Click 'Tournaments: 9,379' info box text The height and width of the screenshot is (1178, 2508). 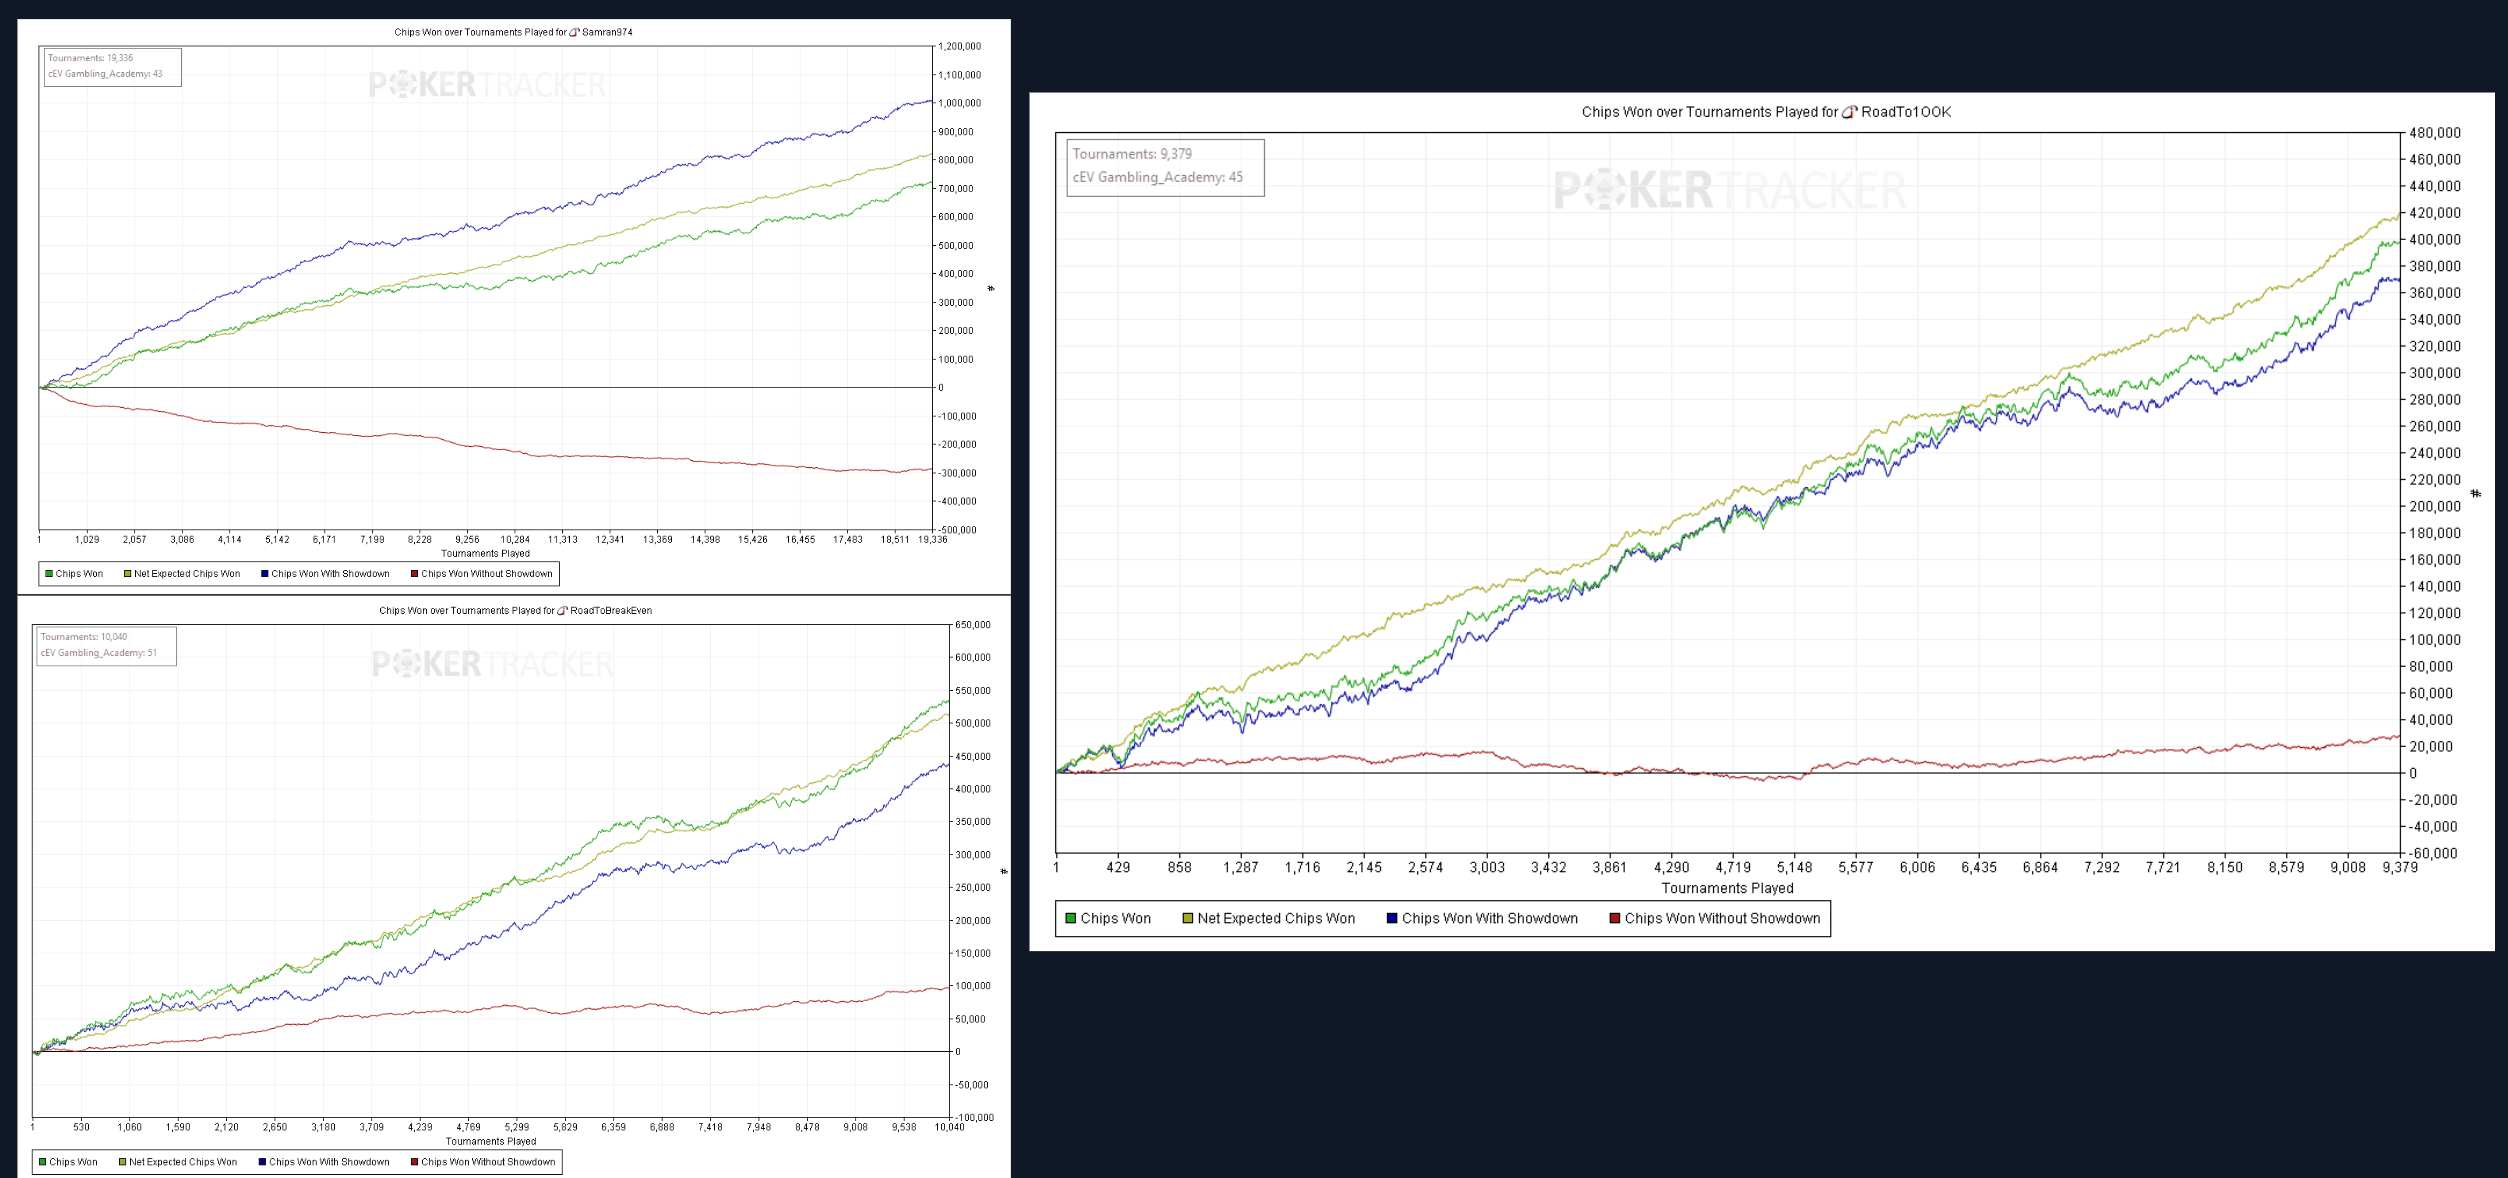tap(1132, 154)
